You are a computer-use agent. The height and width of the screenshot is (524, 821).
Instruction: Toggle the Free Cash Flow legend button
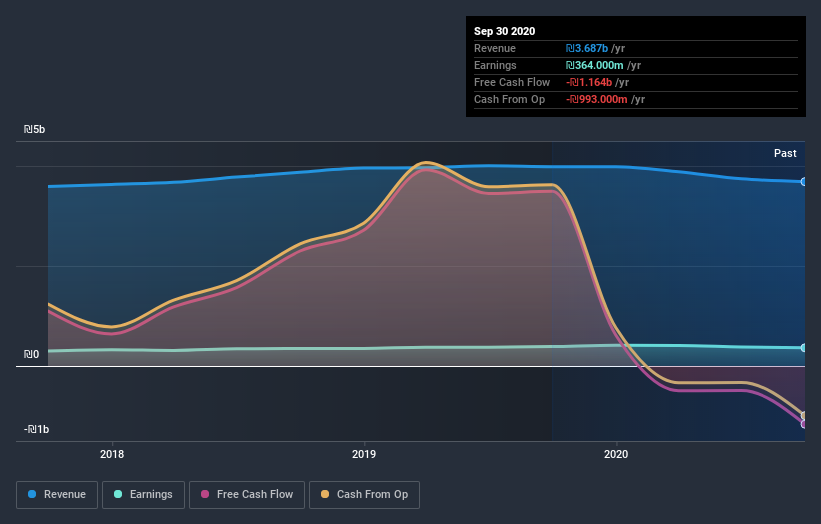coord(247,494)
